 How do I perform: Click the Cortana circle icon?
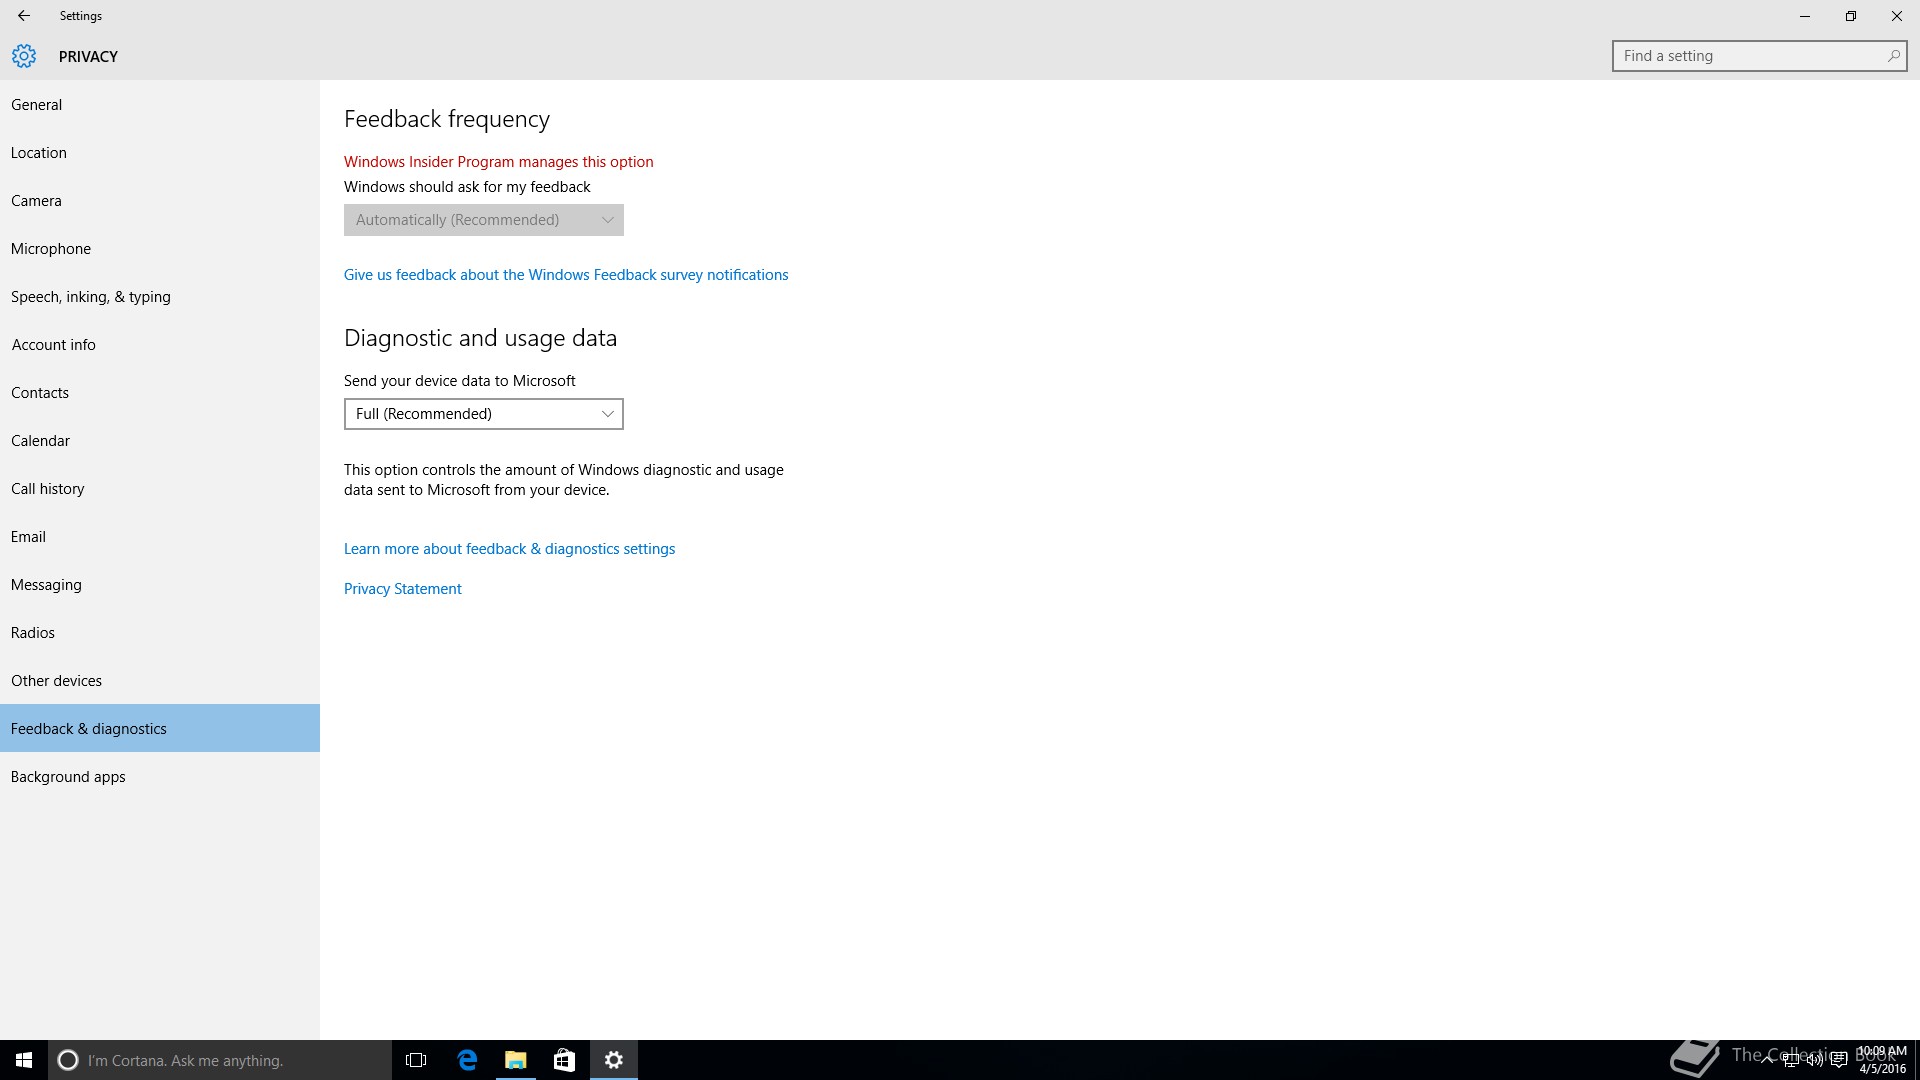coord(68,1060)
